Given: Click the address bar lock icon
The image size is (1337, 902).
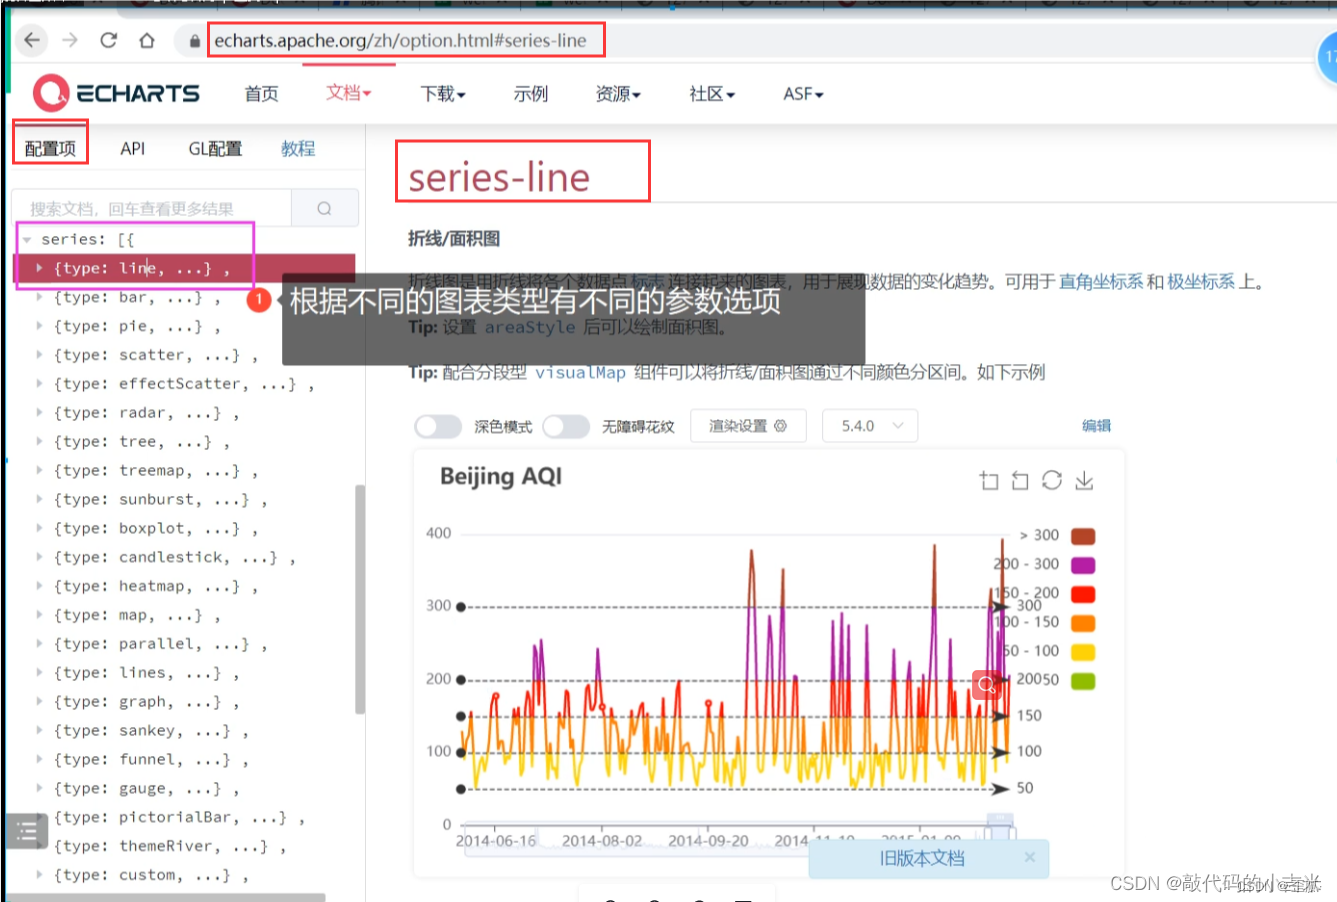Looking at the screenshot, I should [x=194, y=41].
